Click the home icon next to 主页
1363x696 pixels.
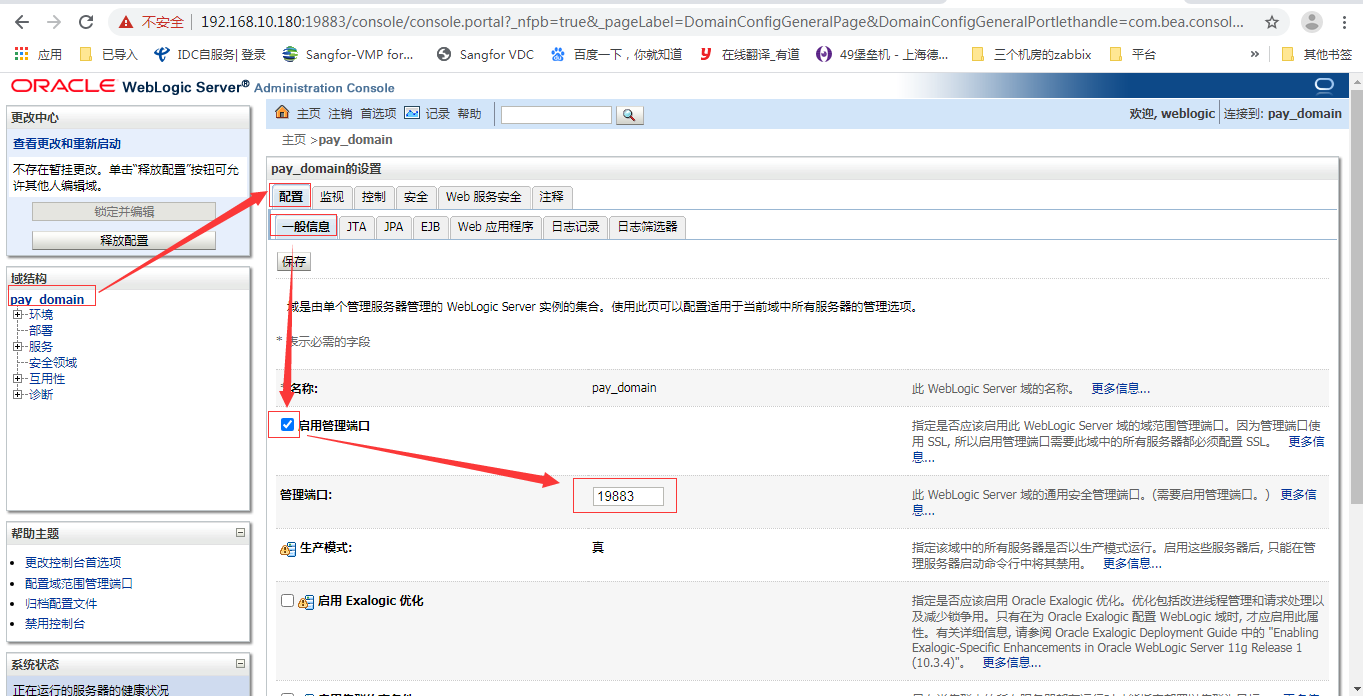tap(282, 113)
